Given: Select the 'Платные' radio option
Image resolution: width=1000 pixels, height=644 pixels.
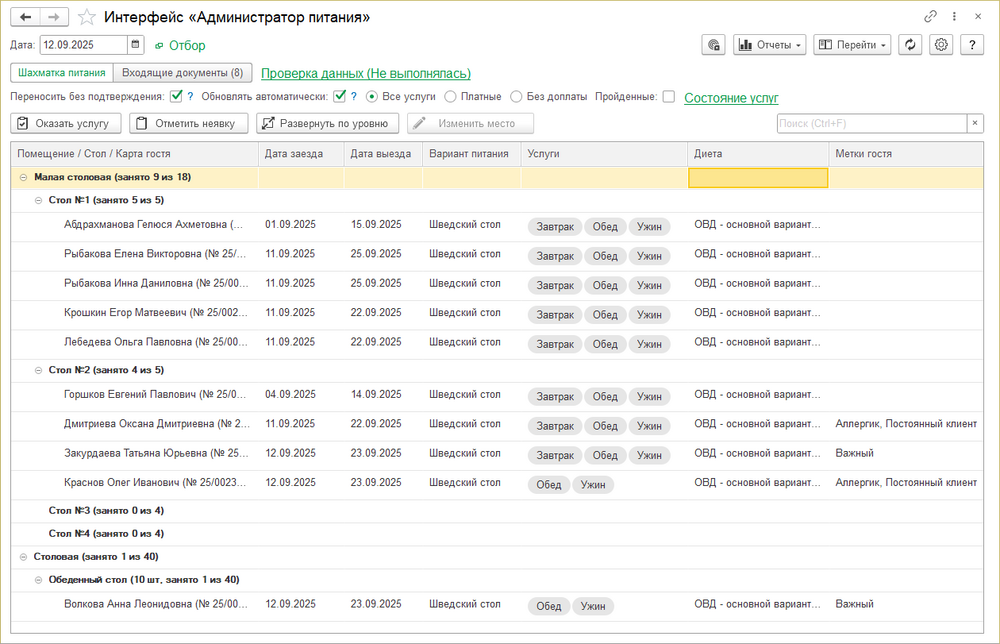Looking at the screenshot, I should [x=451, y=97].
